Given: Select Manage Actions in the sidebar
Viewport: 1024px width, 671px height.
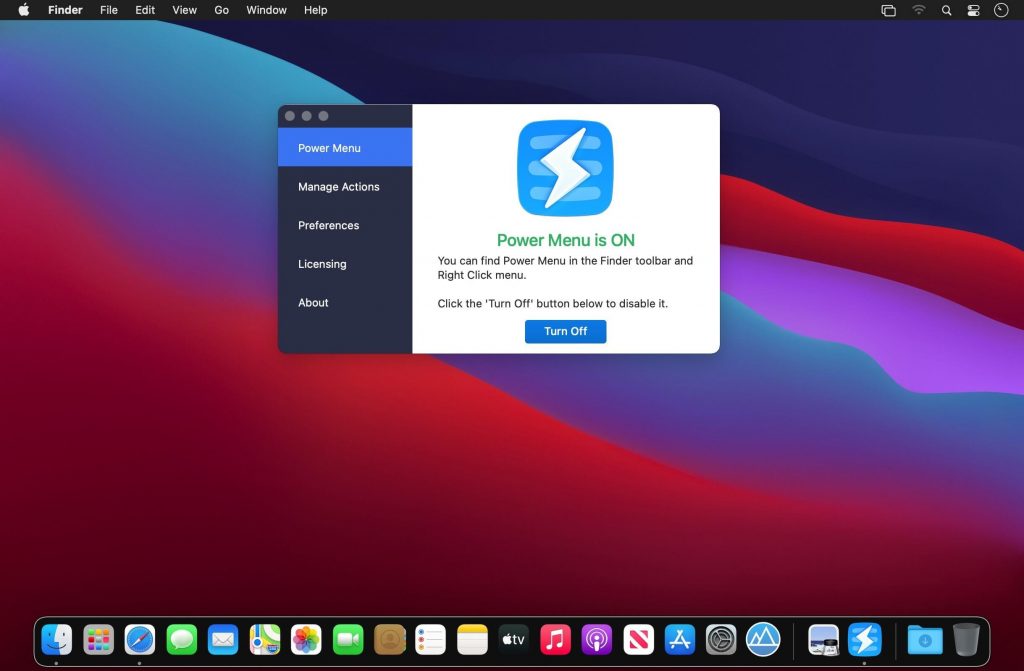Looking at the screenshot, I should coord(338,187).
